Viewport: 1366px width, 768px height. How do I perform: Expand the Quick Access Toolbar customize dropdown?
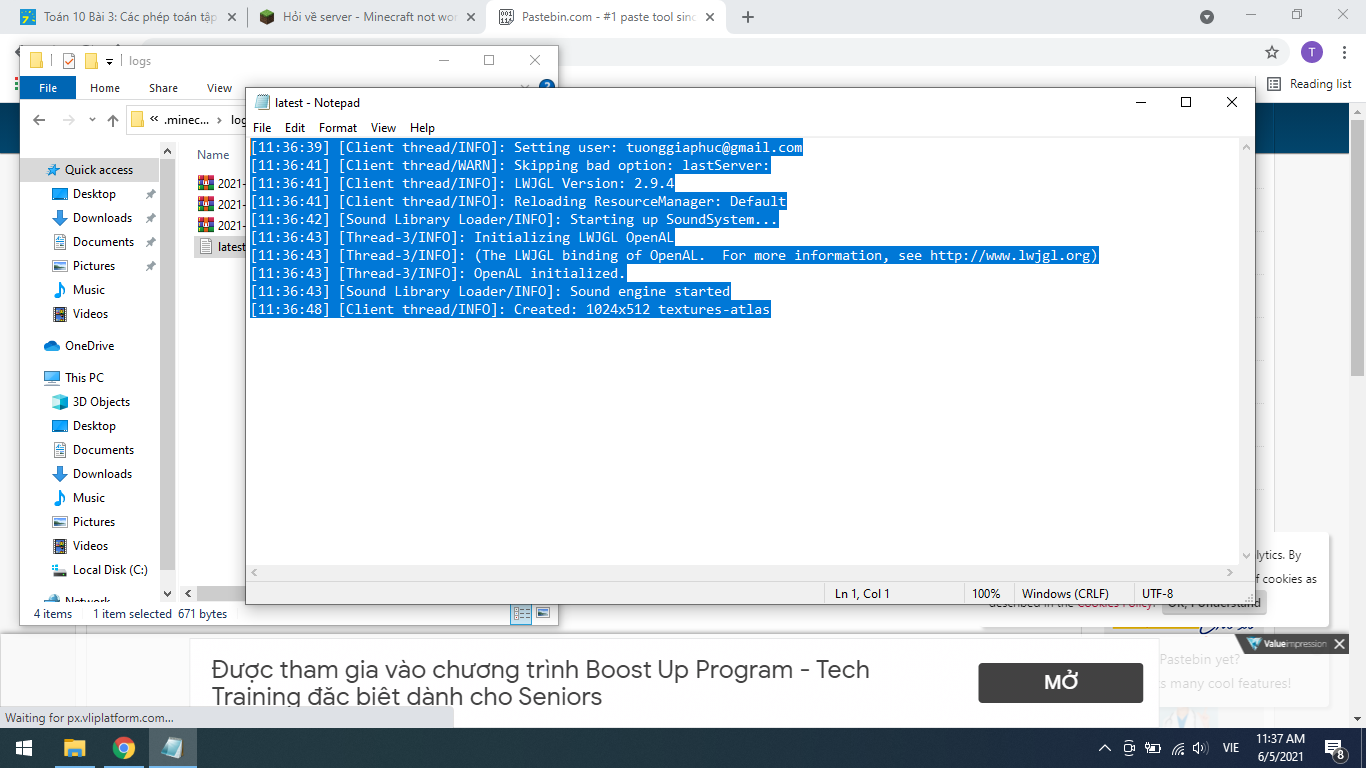[110, 62]
